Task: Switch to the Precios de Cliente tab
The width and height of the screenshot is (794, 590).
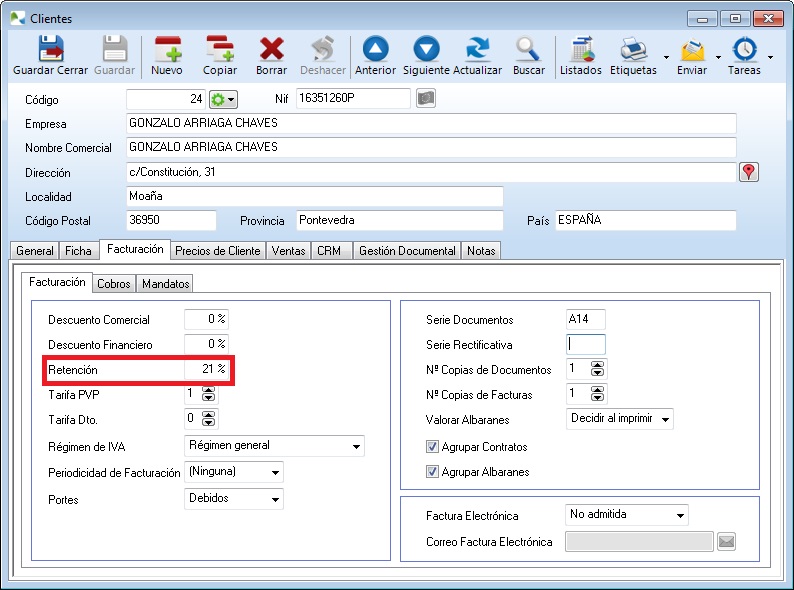Action: pyautogui.click(x=217, y=251)
